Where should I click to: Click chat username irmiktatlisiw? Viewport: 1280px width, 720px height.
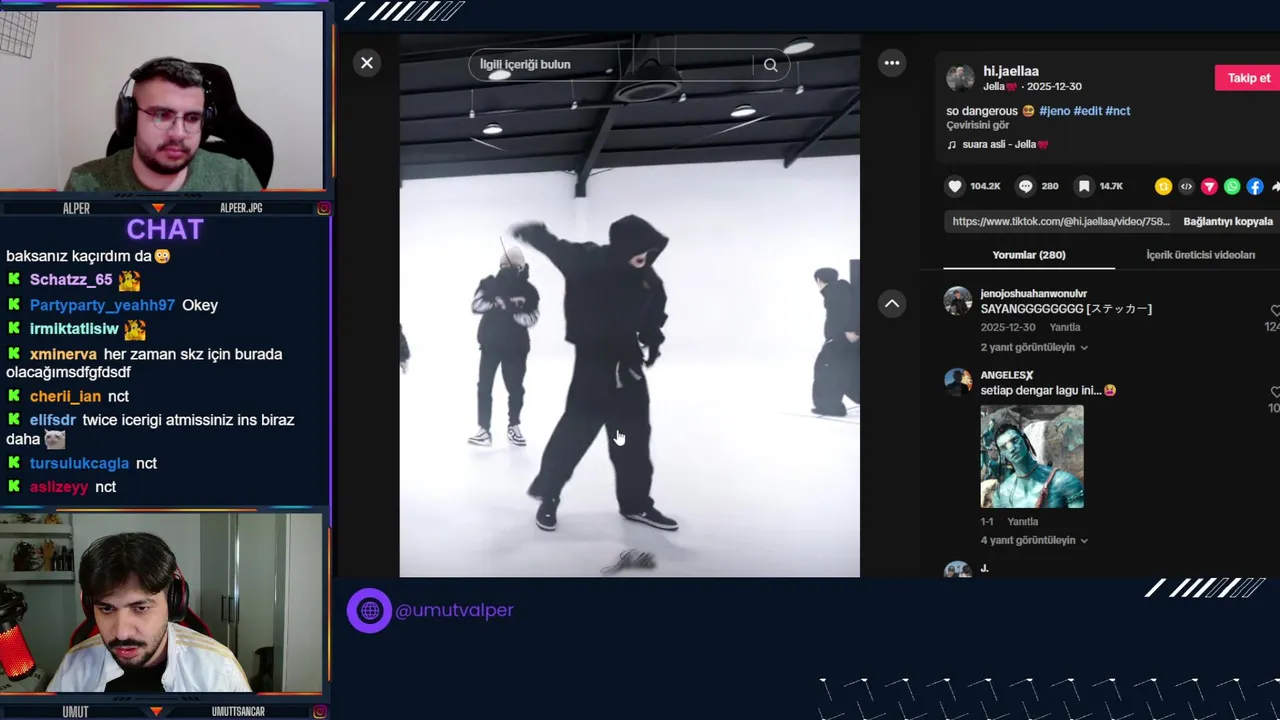pyautogui.click(x=74, y=329)
